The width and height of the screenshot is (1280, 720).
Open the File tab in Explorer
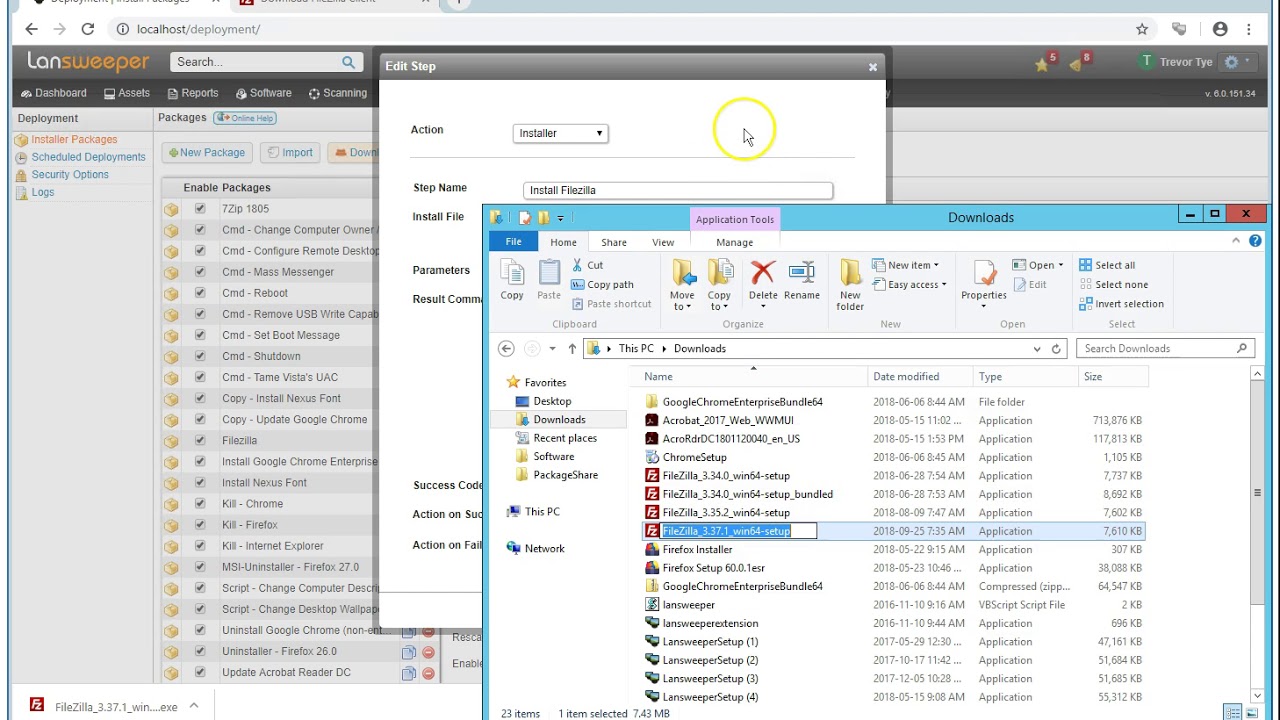513,242
